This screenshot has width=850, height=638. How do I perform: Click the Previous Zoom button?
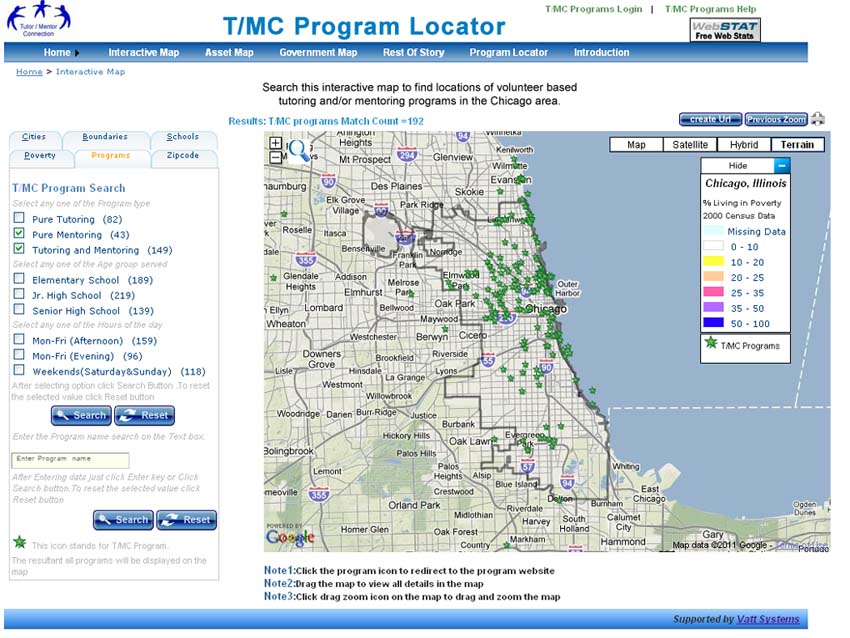(x=776, y=119)
